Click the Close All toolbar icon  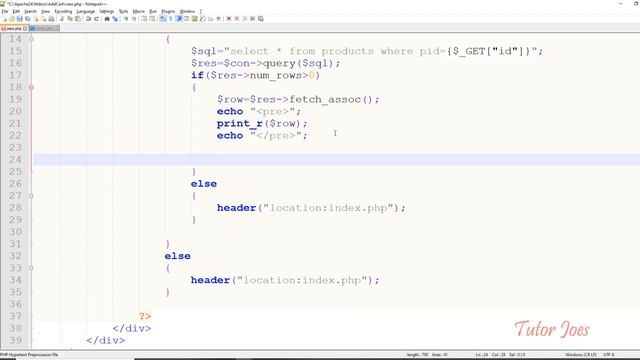coord(44,19)
